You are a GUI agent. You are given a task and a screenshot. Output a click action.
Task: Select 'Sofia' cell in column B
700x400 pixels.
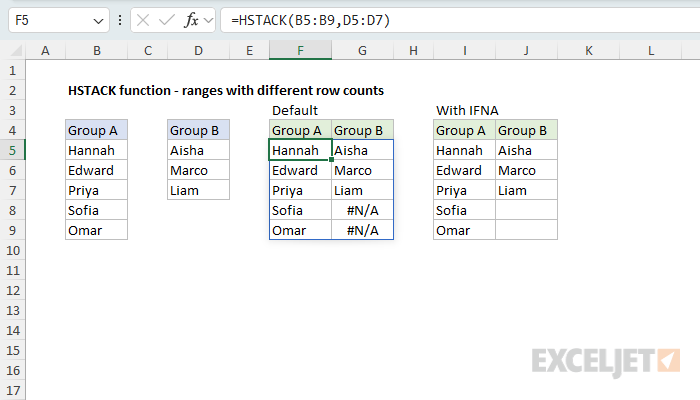pyautogui.click(x=96, y=210)
